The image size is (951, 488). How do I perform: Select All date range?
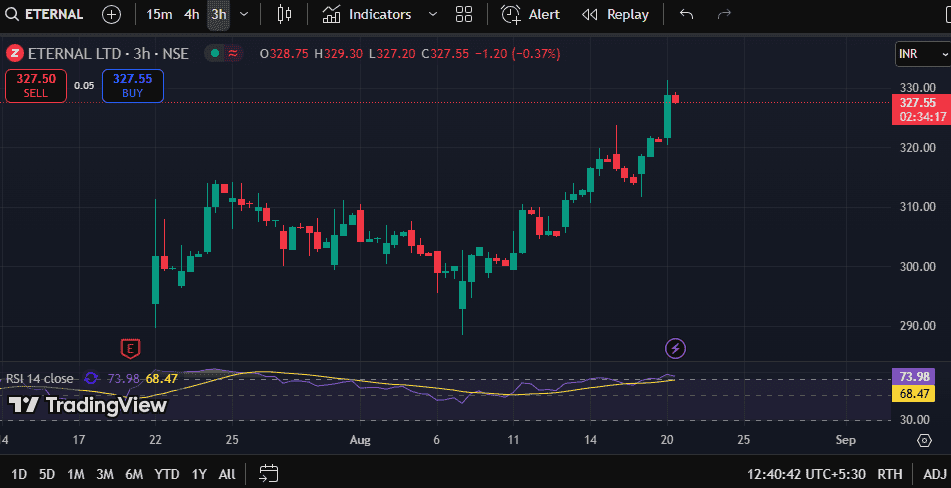click(227, 474)
